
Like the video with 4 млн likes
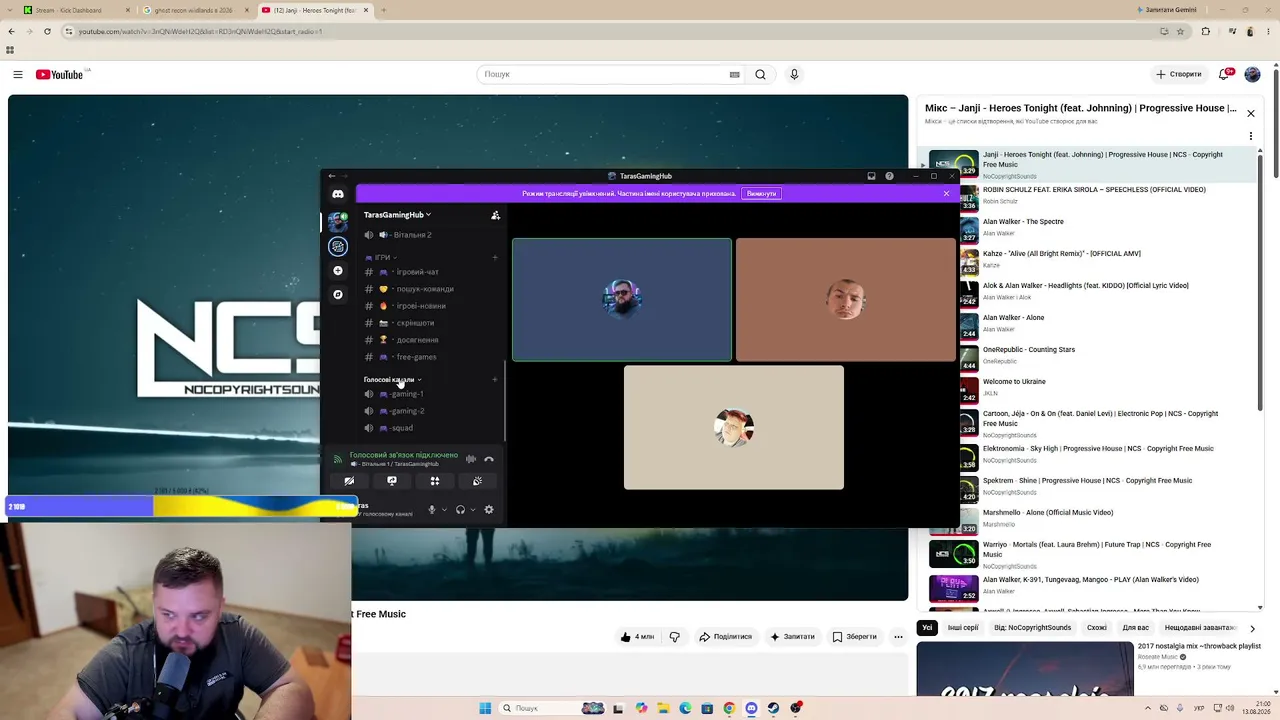(x=636, y=637)
